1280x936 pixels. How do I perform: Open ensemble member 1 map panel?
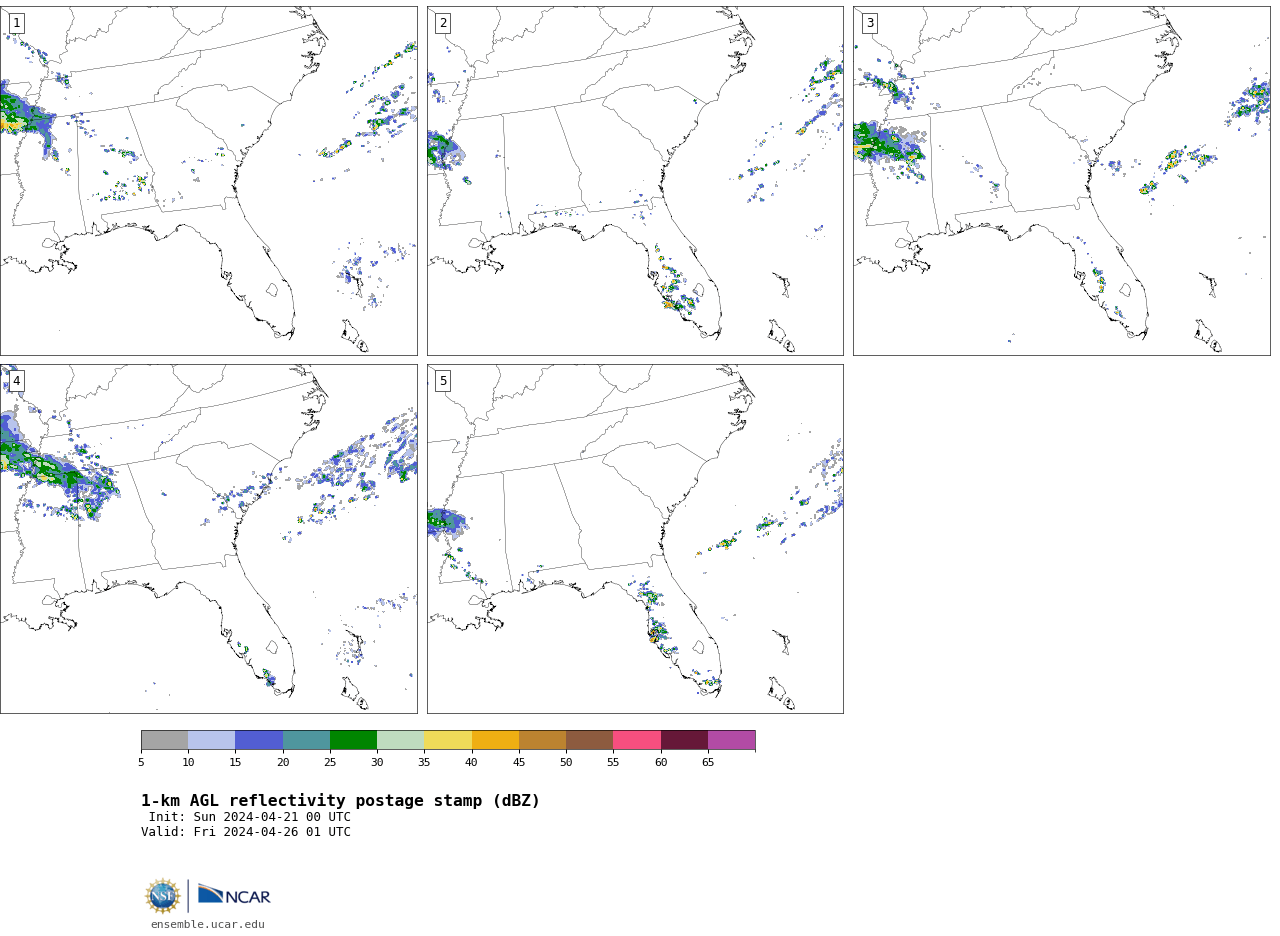209,181
